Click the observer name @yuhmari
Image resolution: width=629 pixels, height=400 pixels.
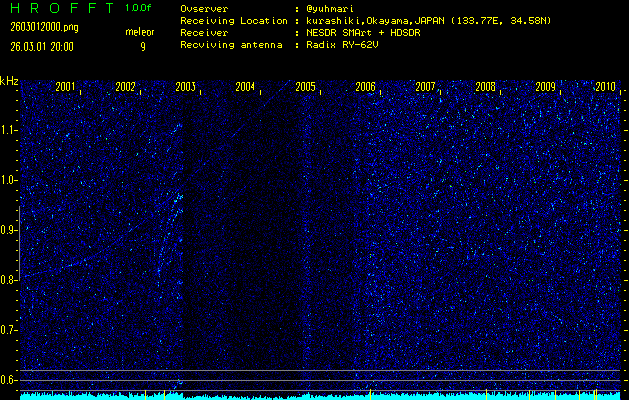[x=330, y=9]
